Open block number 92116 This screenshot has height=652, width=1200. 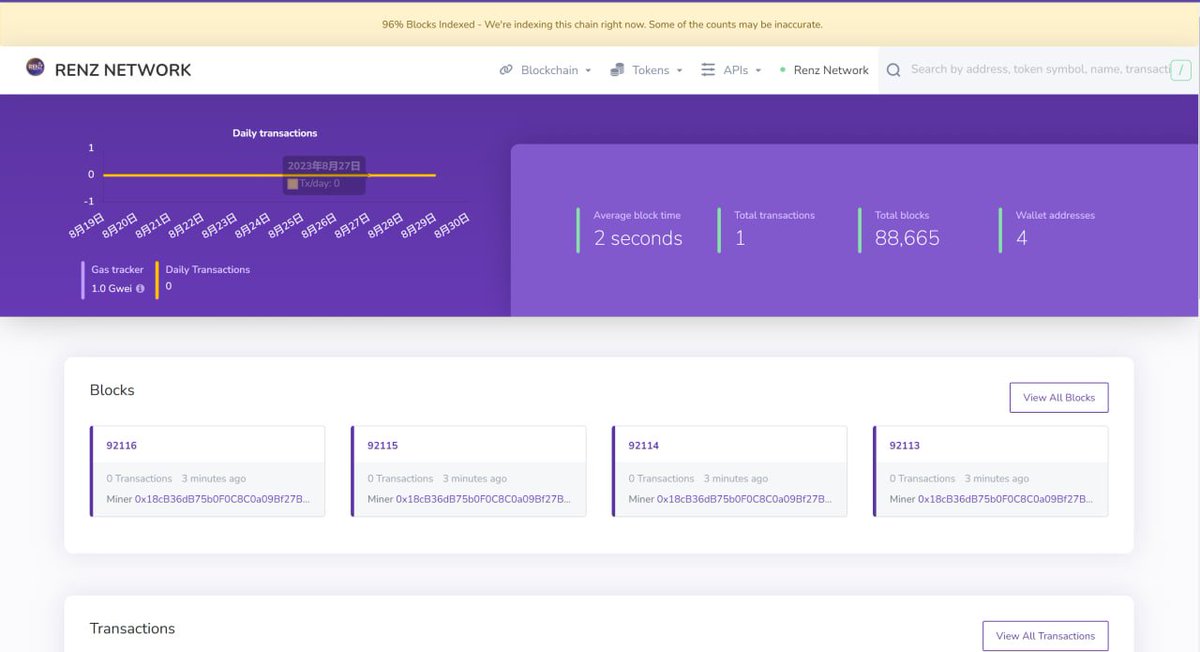pos(121,445)
